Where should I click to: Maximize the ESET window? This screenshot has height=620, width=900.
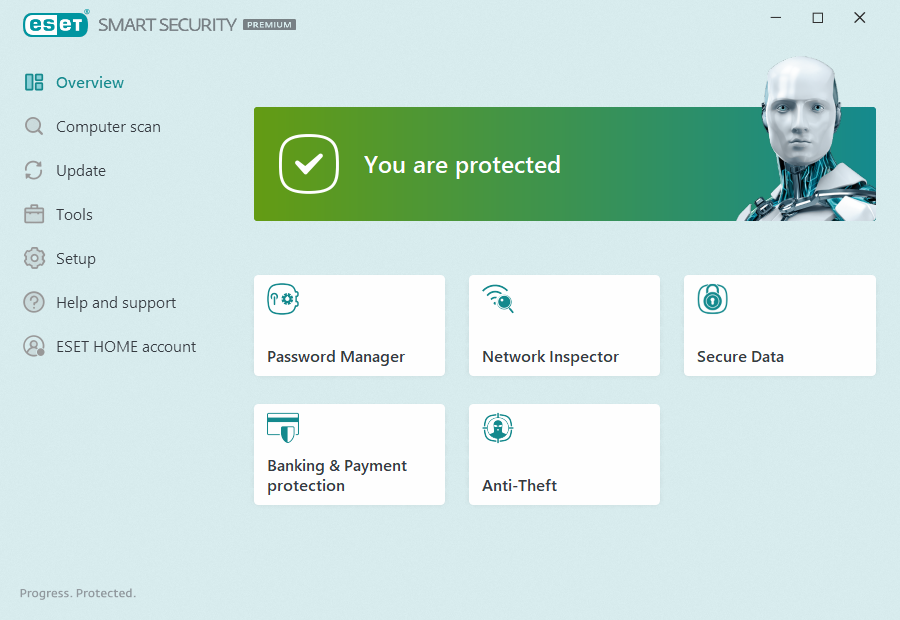click(818, 18)
